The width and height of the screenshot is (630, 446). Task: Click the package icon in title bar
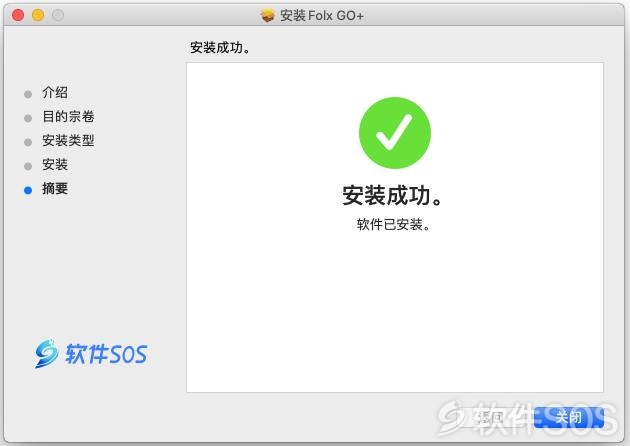tap(268, 16)
